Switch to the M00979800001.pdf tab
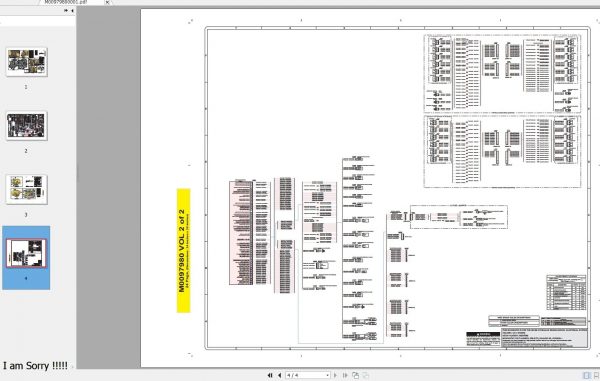Screen dimensions: 600x381 pos(66,2)
